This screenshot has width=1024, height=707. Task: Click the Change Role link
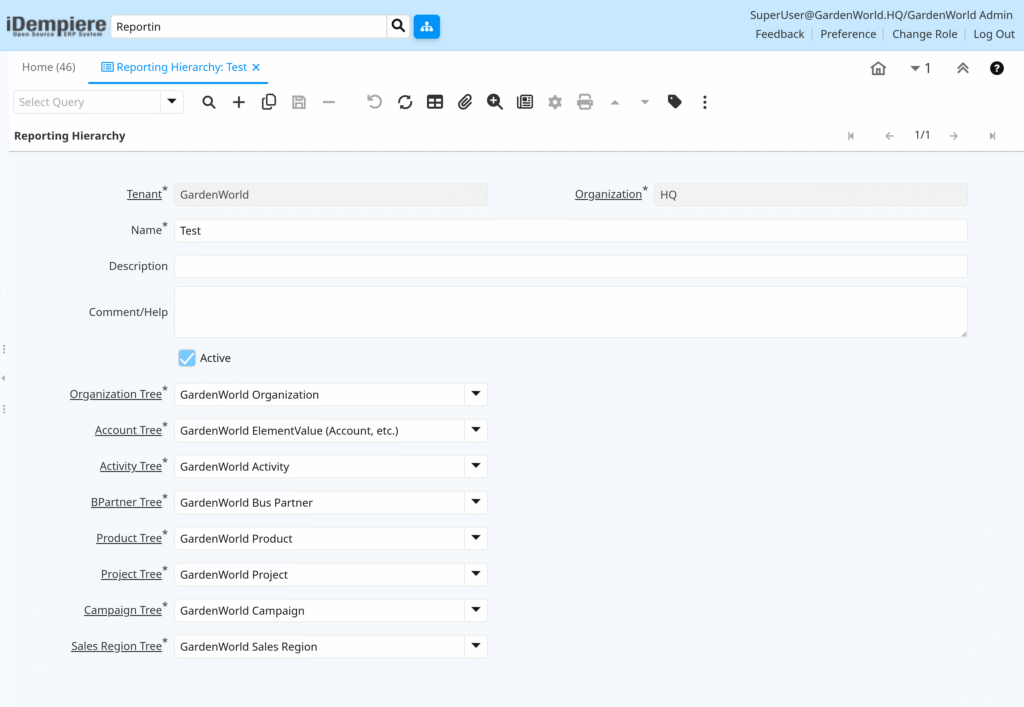coord(924,34)
